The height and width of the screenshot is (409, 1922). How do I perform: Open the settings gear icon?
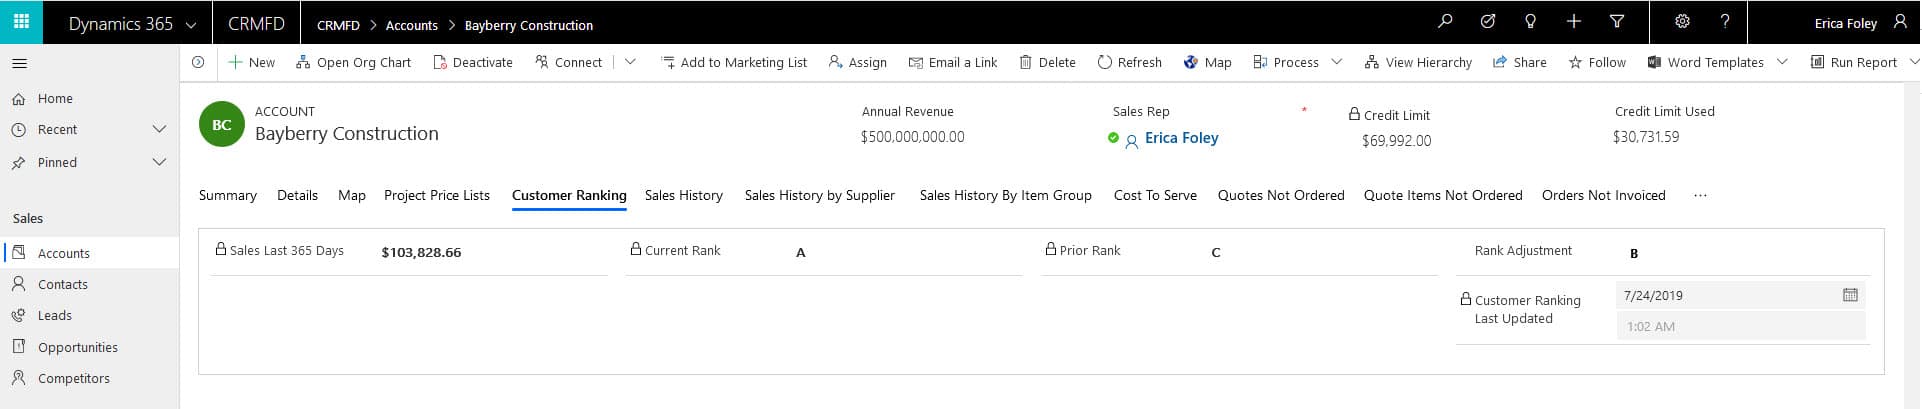click(1682, 21)
